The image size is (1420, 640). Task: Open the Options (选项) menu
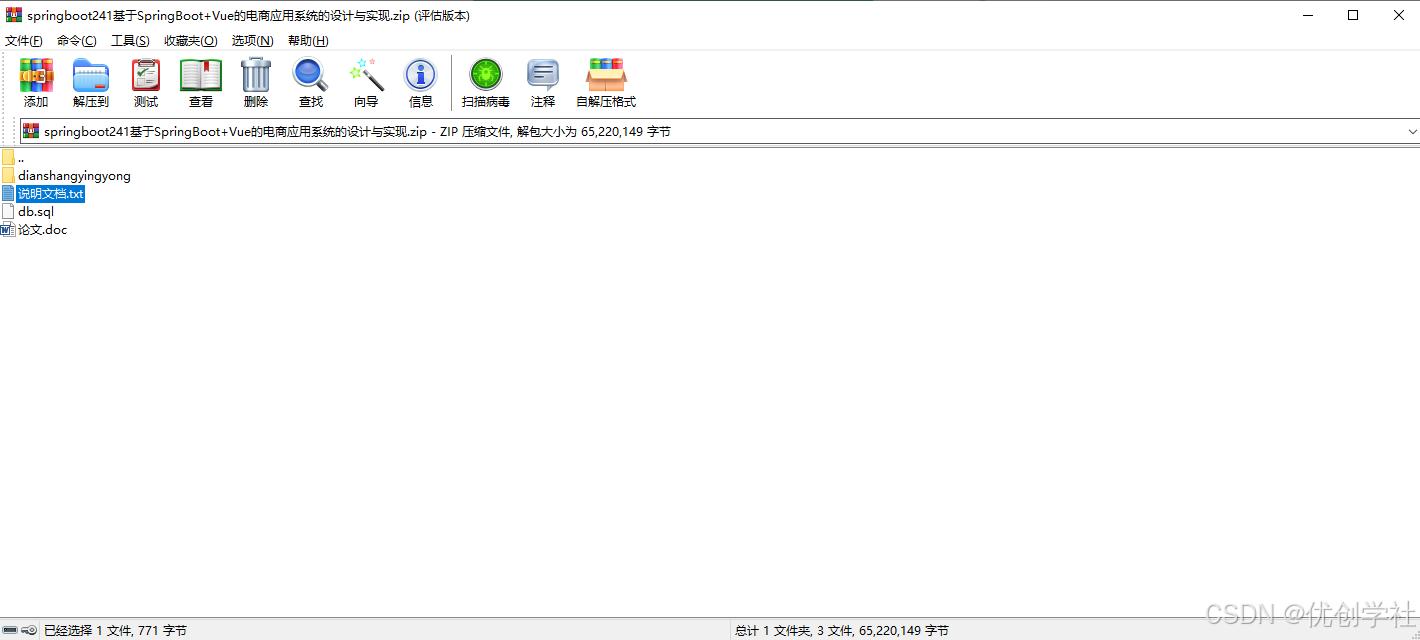252,41
